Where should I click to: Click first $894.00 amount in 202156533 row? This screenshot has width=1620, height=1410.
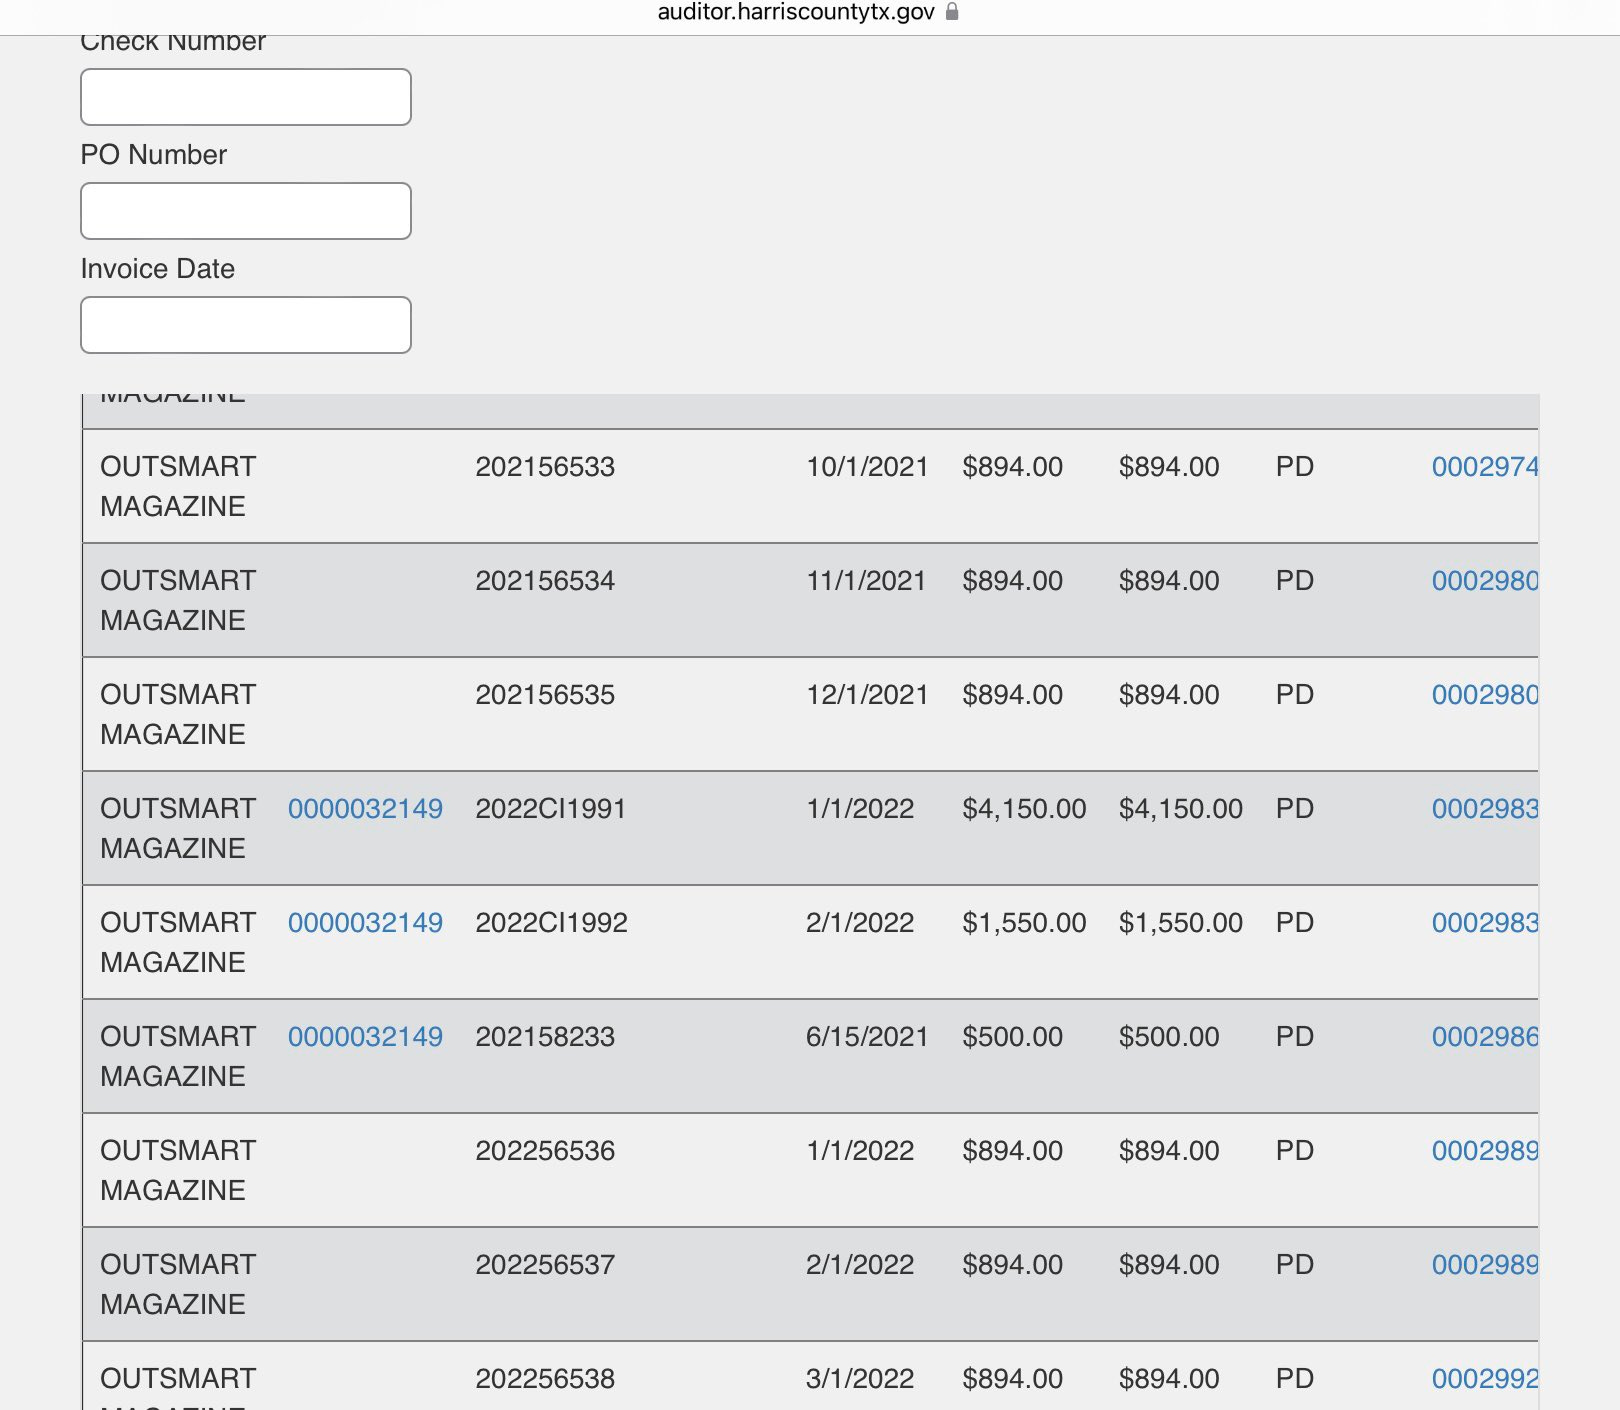[1012, 467]
